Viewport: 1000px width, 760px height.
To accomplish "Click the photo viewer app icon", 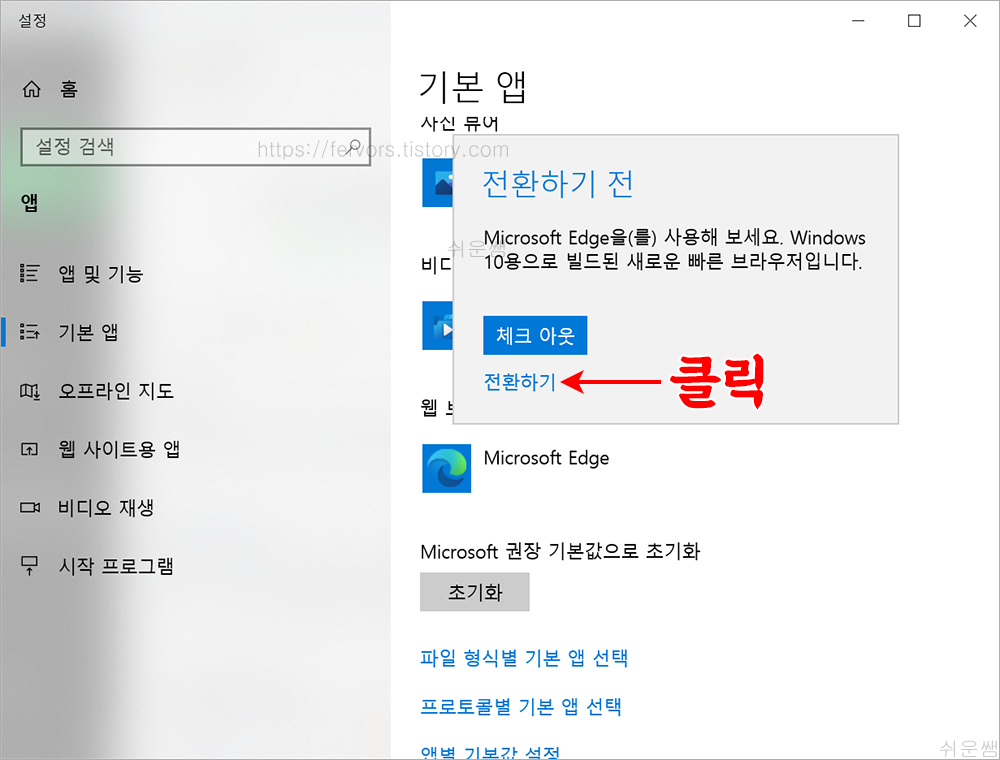I will 438,183.
